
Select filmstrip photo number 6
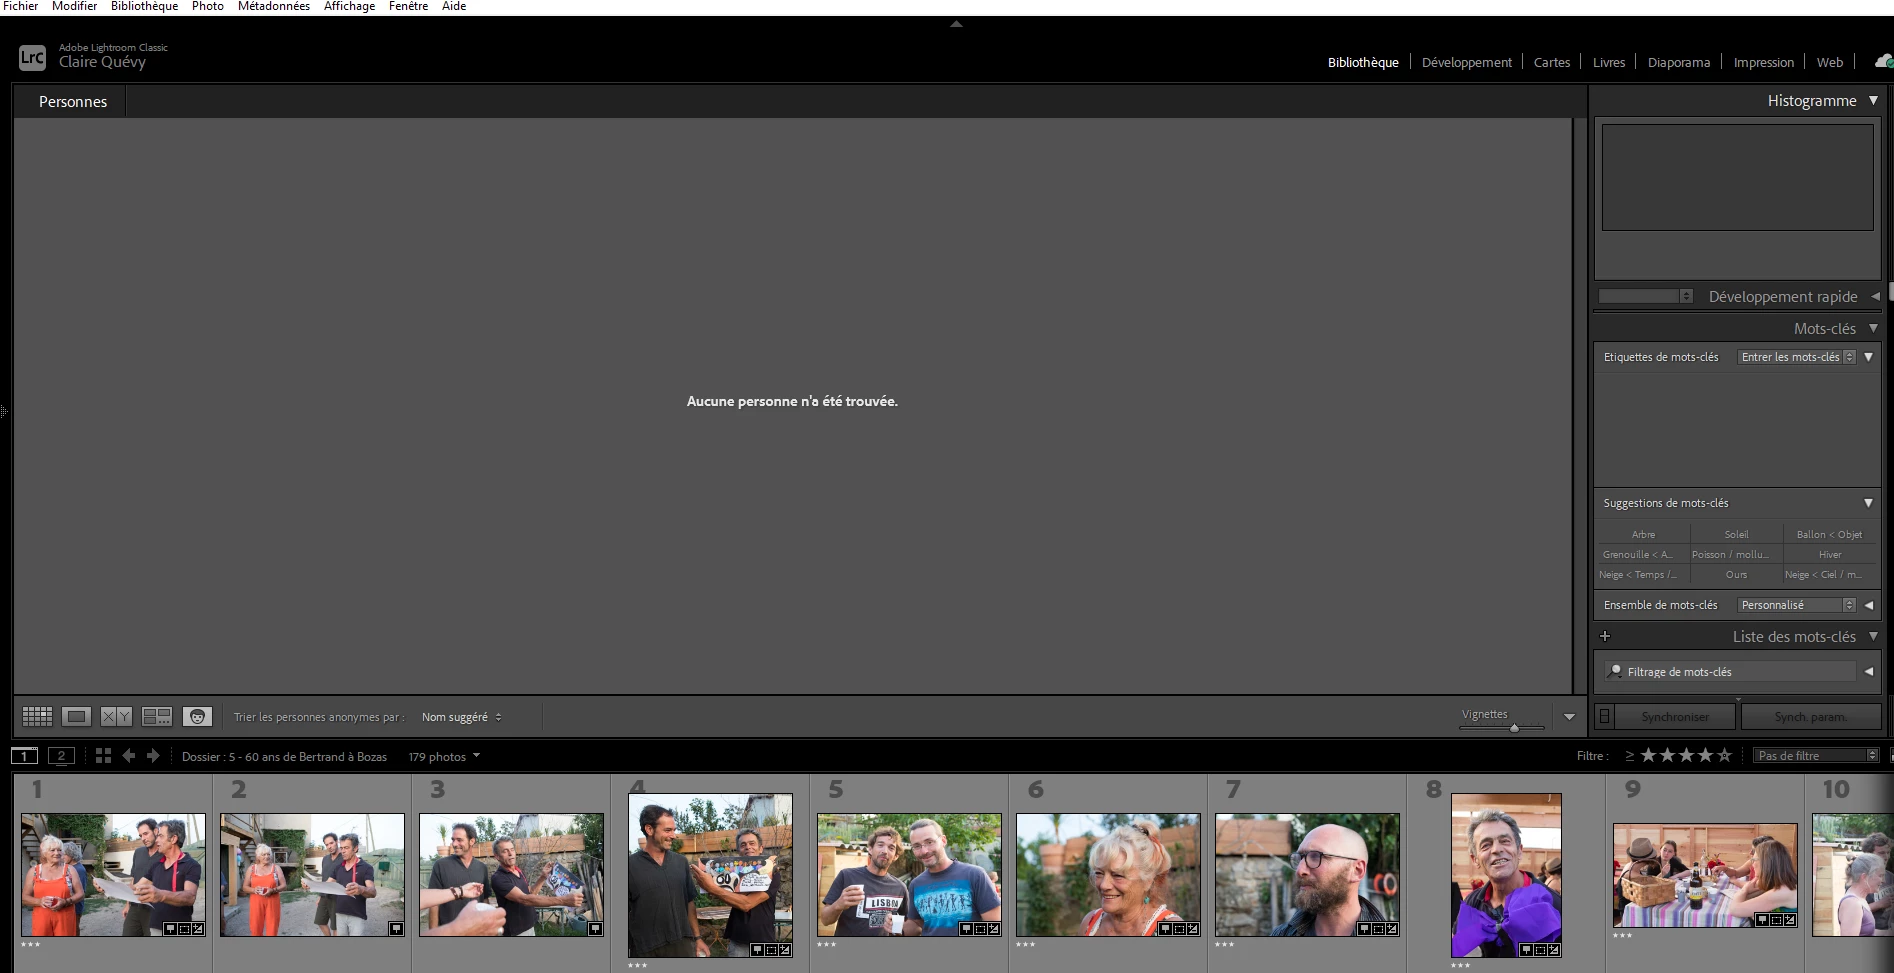pyautogui.click(x=1108, y=875)
